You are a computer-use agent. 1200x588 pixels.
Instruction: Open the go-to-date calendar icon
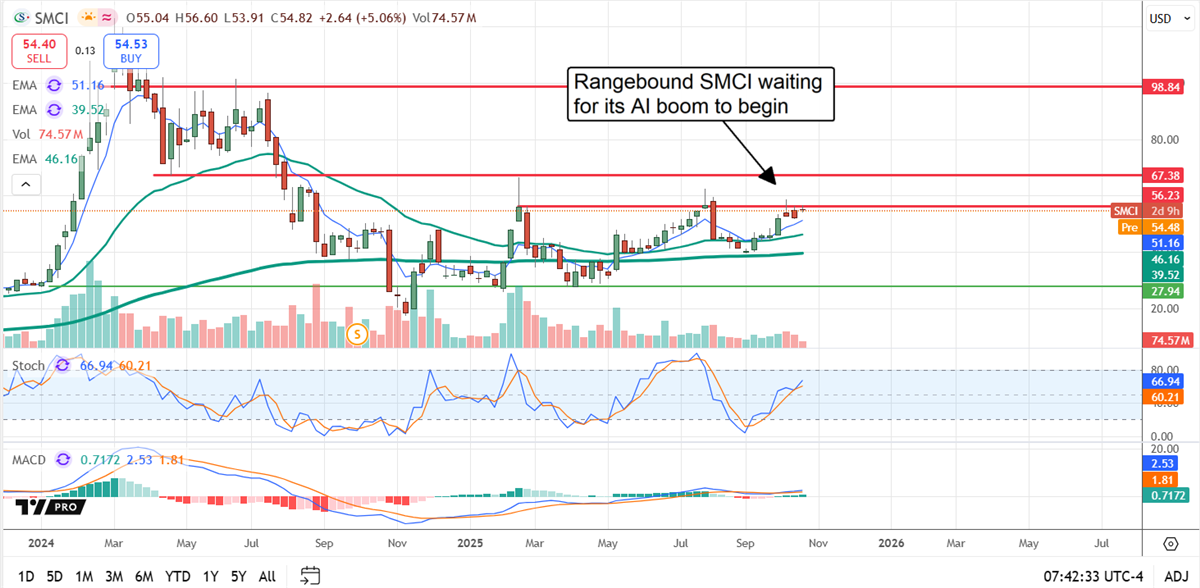(309, 576)
